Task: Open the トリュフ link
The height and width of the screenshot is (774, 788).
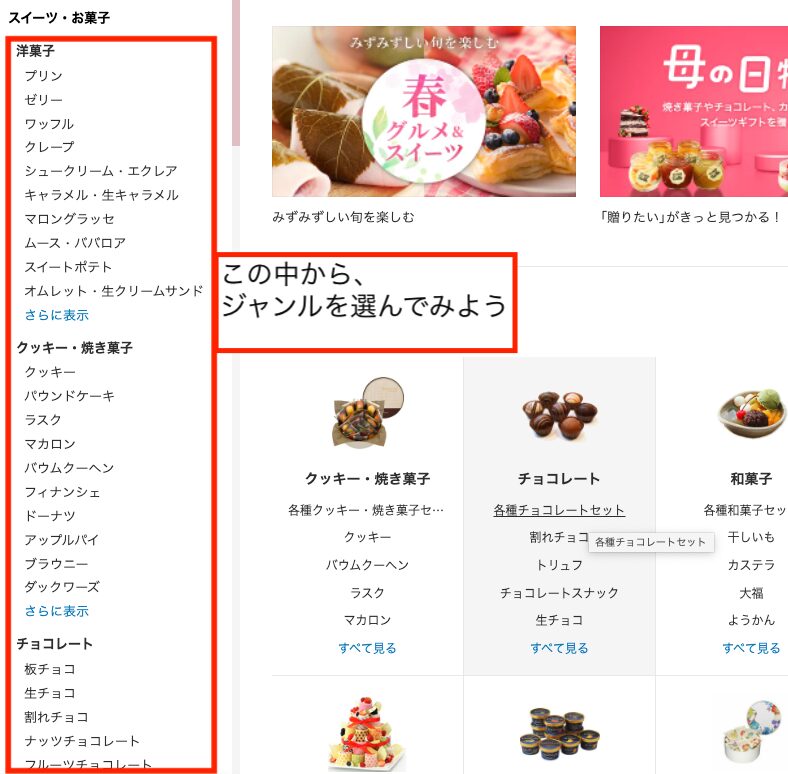Action: pos(559,565)
